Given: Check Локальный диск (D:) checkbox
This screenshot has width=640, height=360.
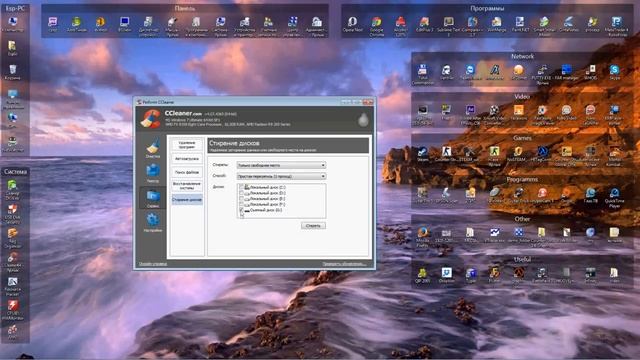Looking at the screenshot, I should (242, 193).
